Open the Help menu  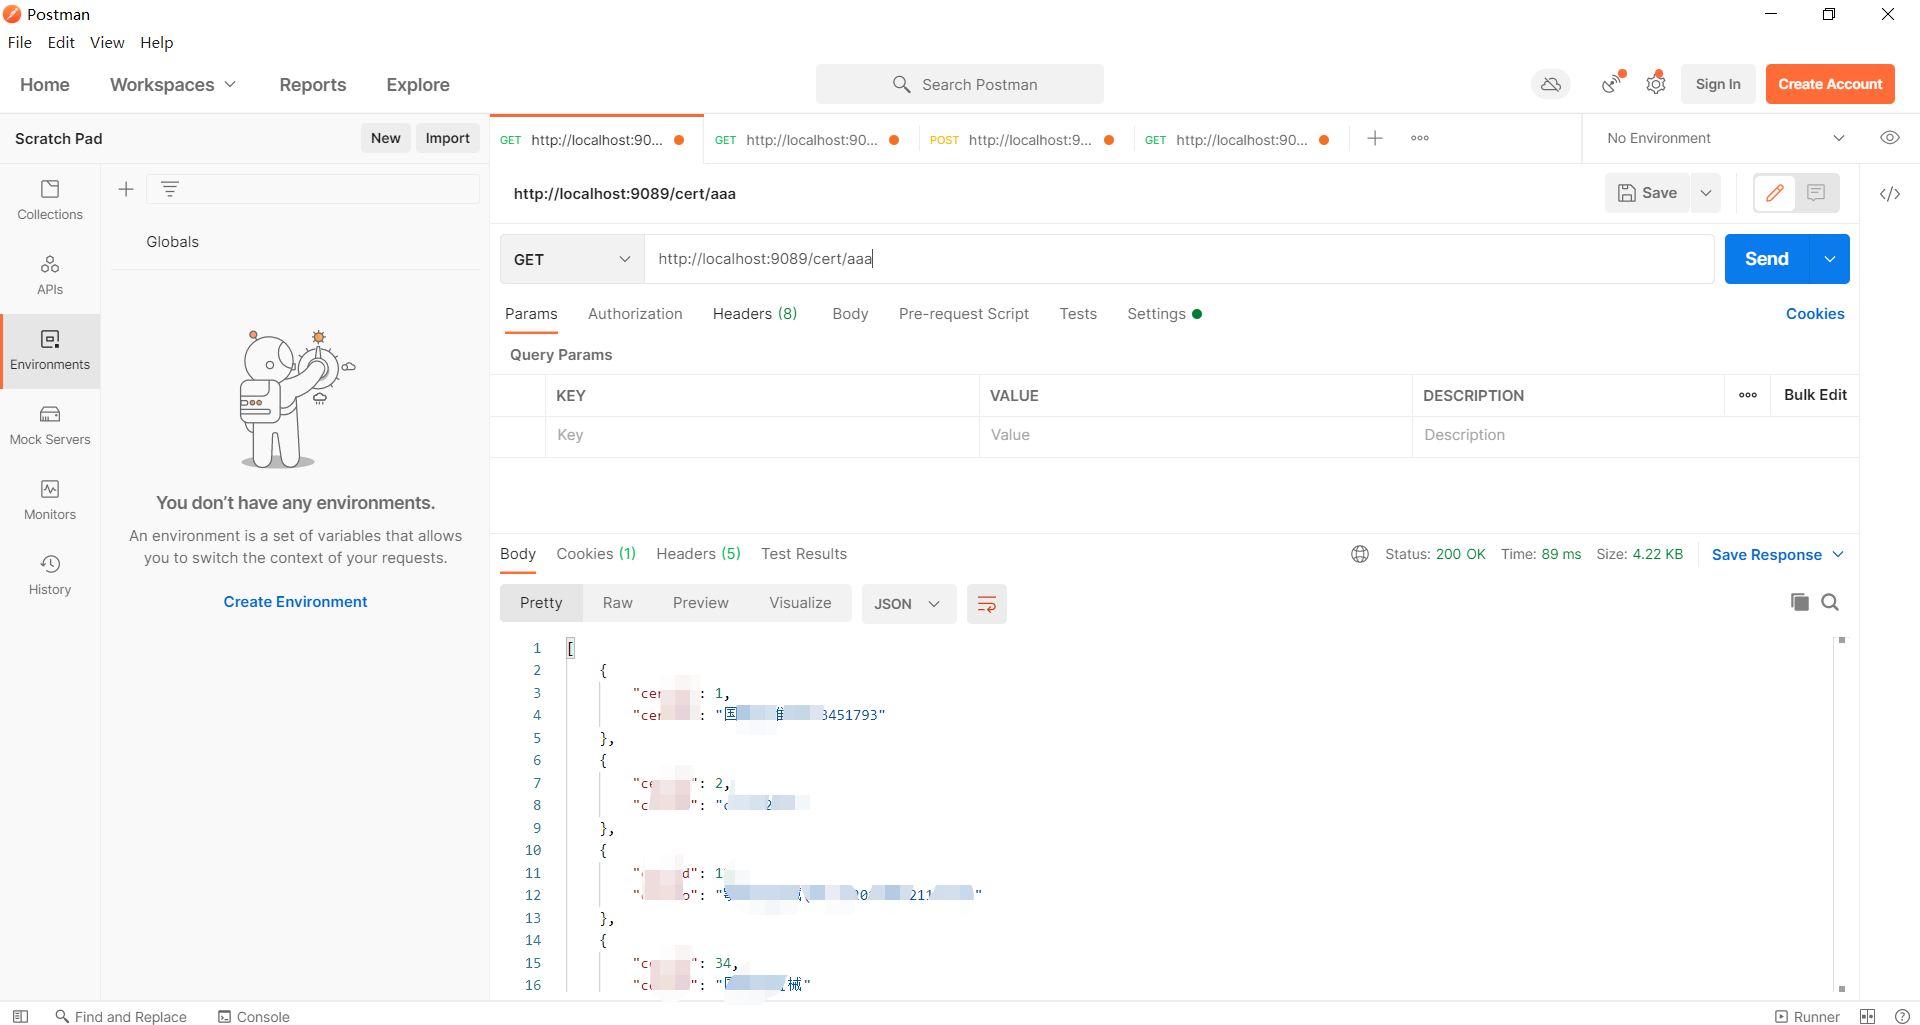[156, 42]
